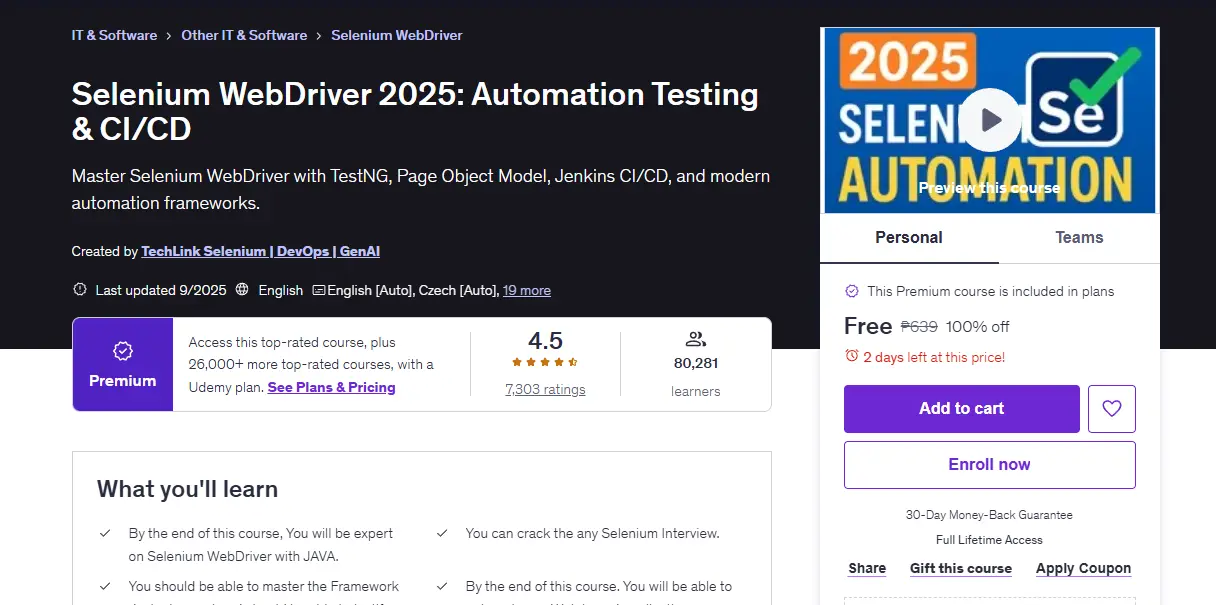Click Gift this course
Viewport: 1216px width, 605px height.
961,568
